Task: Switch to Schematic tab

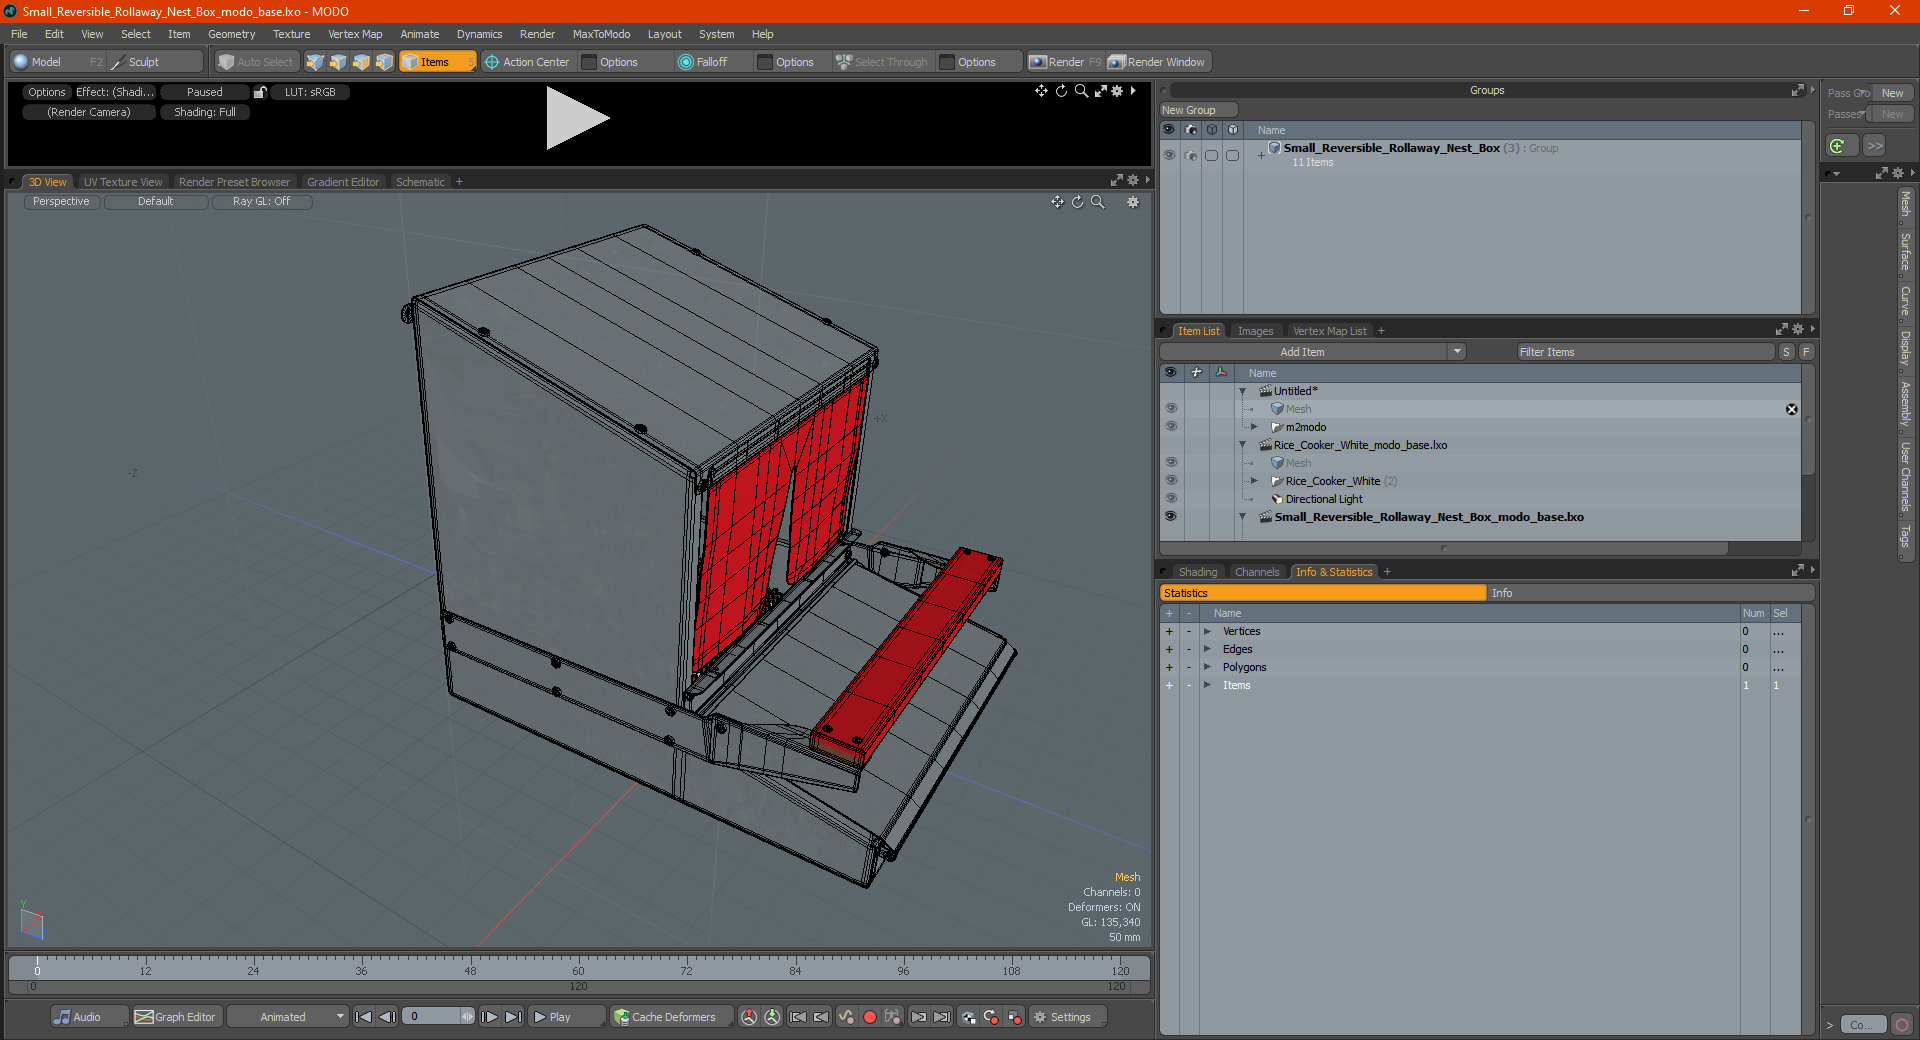Action: coord(420,182)
